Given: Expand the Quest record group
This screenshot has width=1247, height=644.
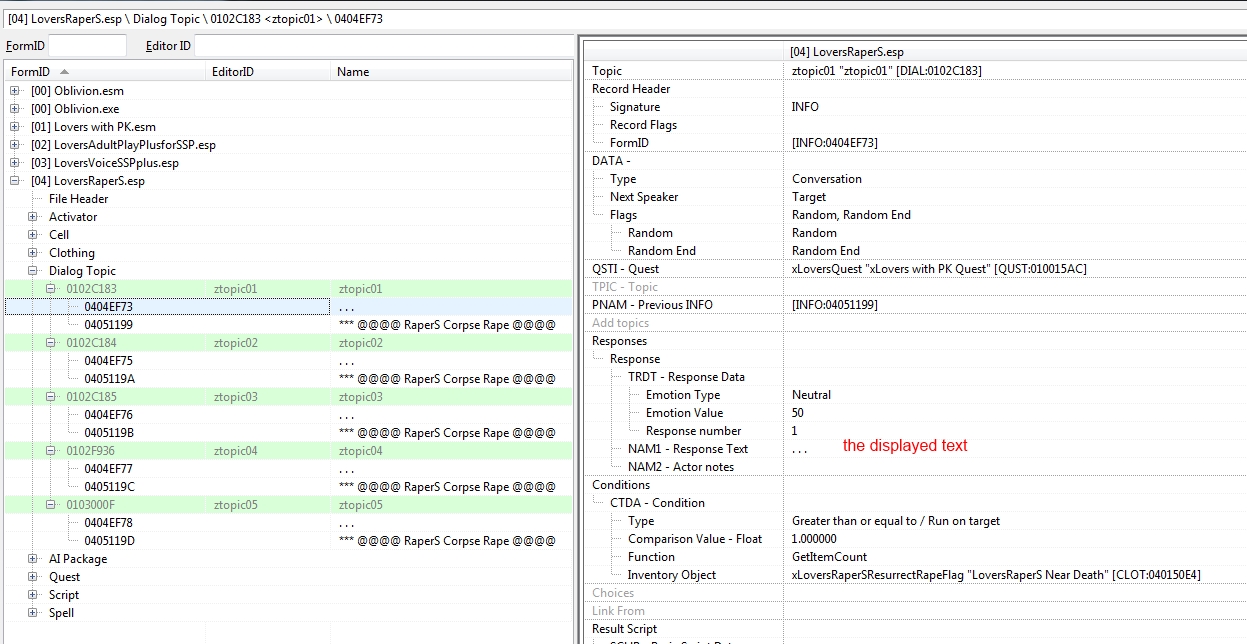Looking at the screenshot, I should 33,577.
